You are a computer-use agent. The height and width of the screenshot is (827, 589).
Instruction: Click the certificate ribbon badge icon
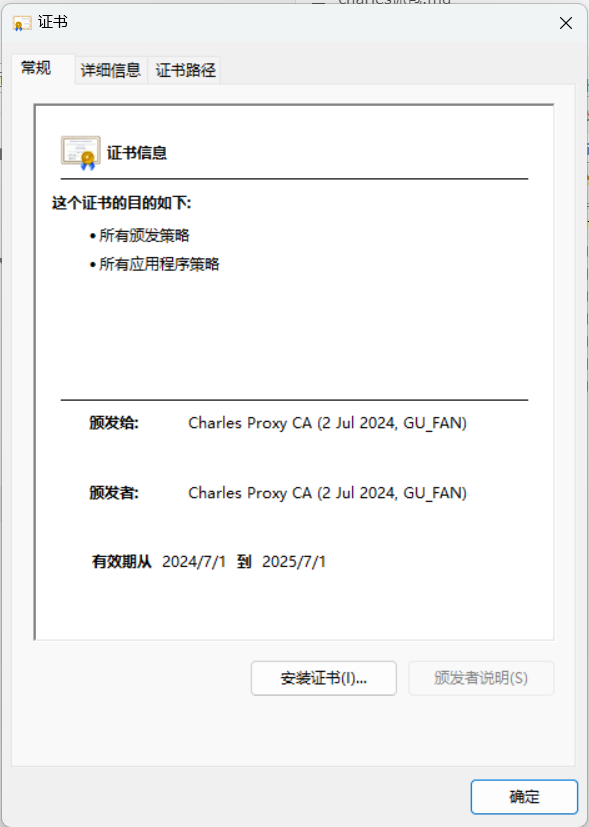pos(81,153)
